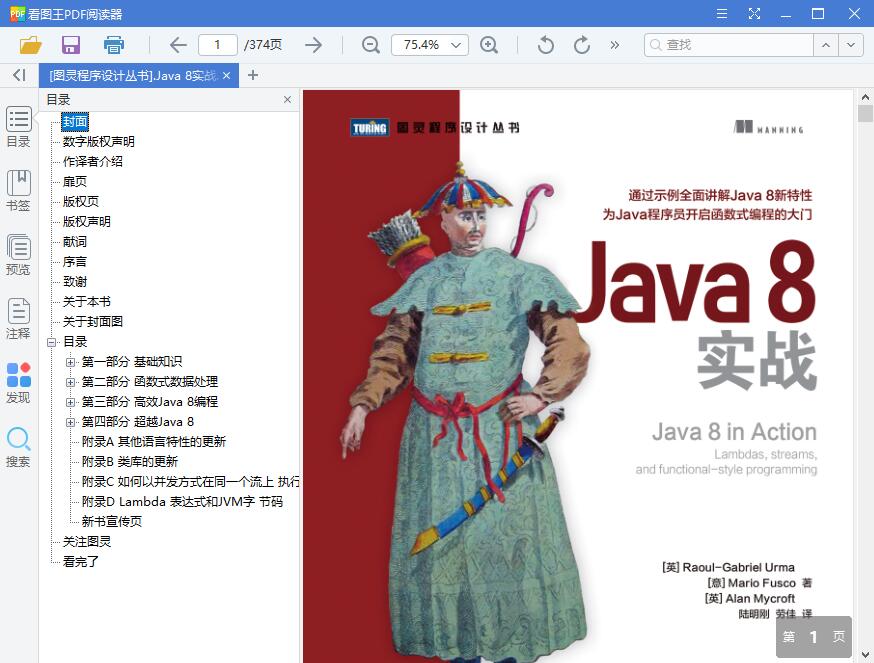Viewport: 874px width, 663px height.
Task: Open 关于本书 outline entry
Action: click(x=86, y=302)
